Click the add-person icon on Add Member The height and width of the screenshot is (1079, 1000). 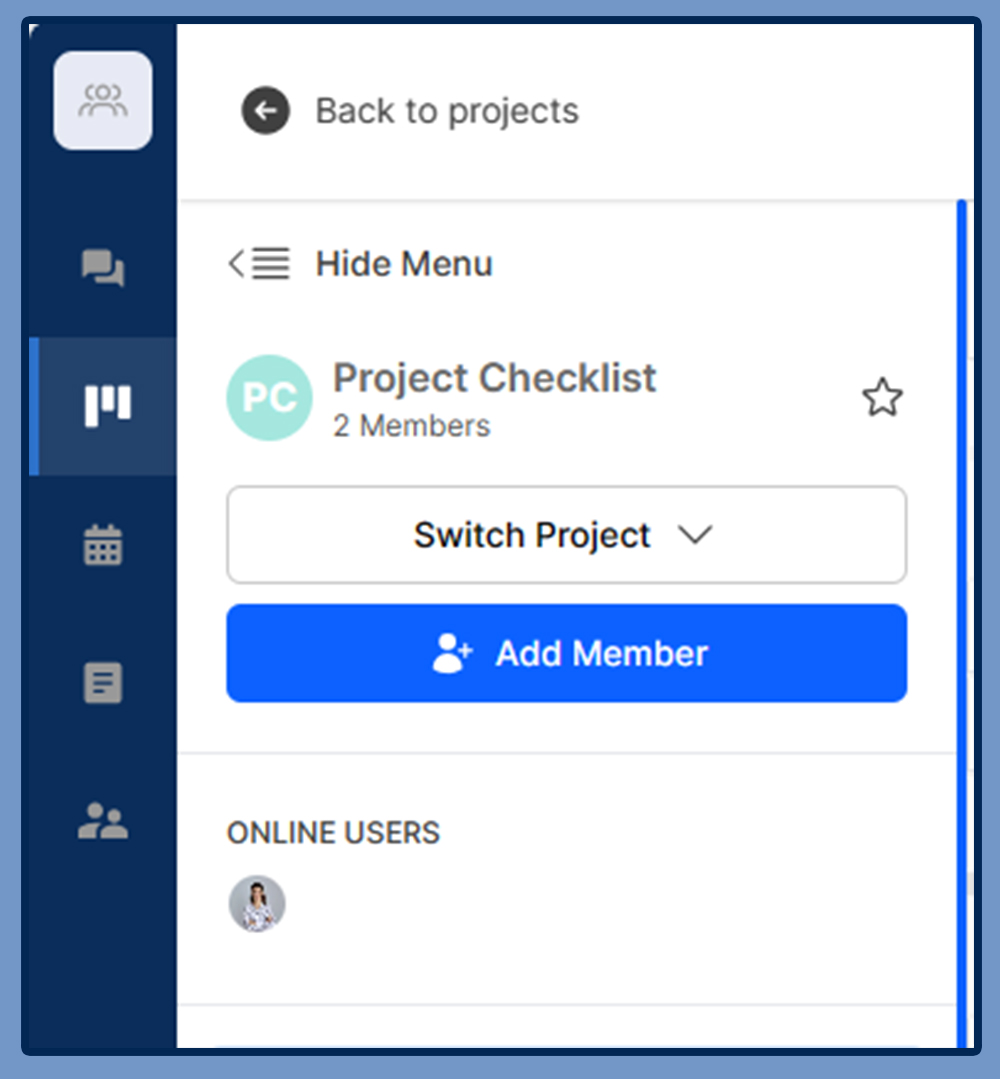pos(452,653)
